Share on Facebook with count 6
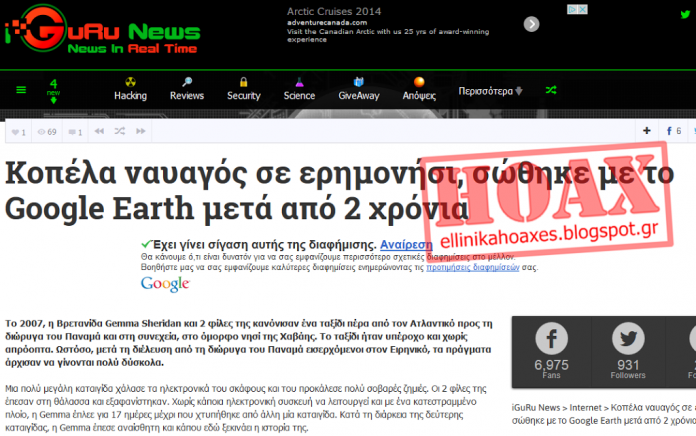Screen dimensions: 696x436 pos(673,131)
